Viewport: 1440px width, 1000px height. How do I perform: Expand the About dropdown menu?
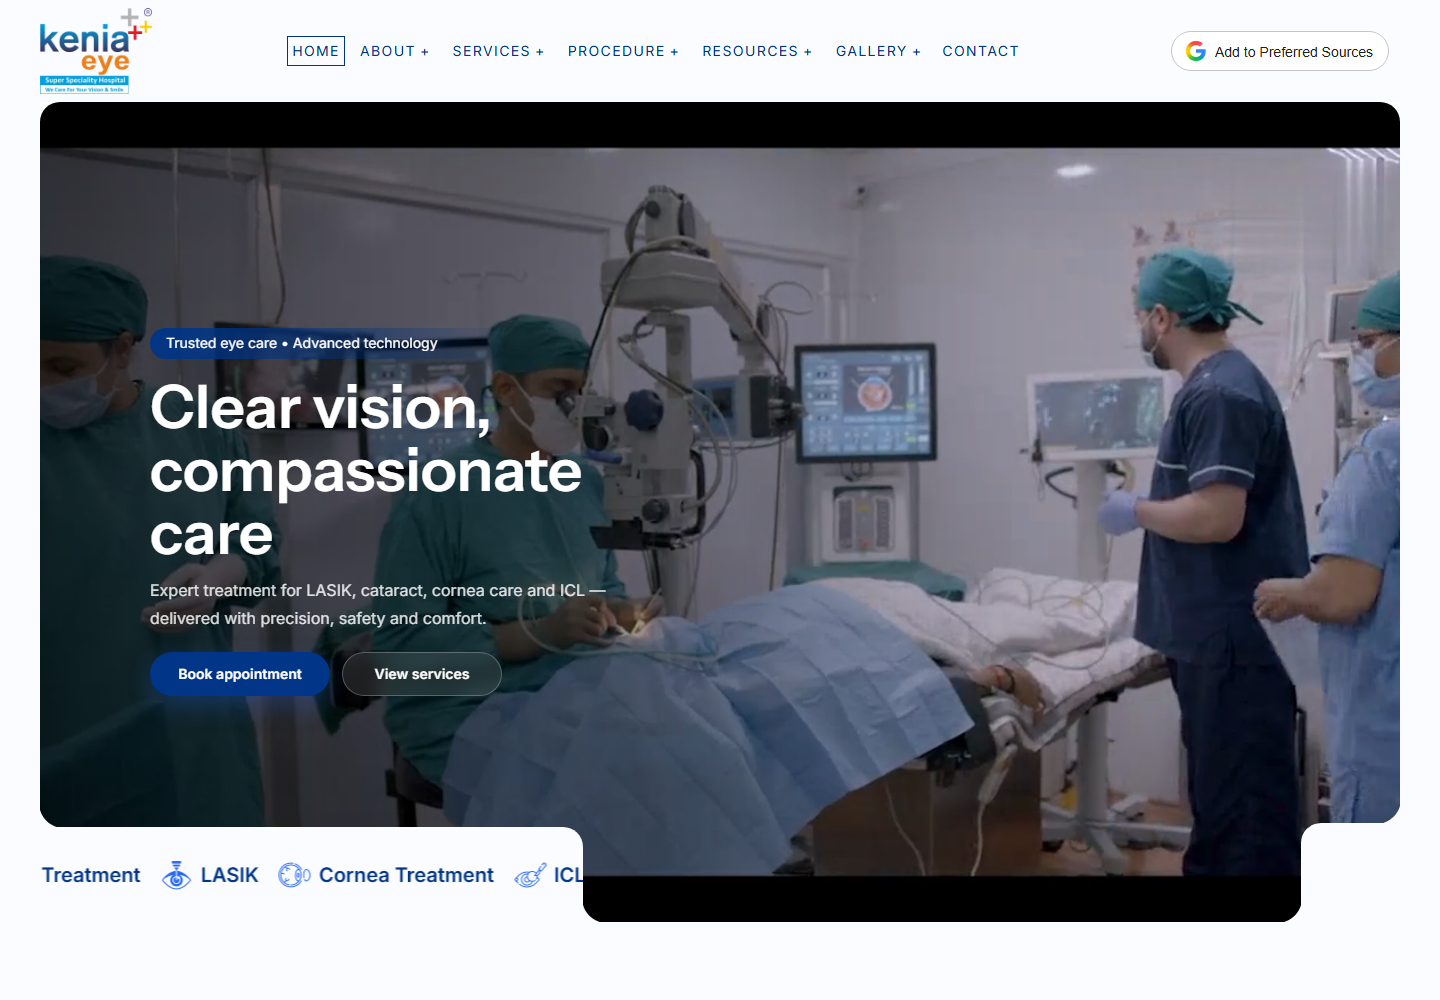(394, 51)
